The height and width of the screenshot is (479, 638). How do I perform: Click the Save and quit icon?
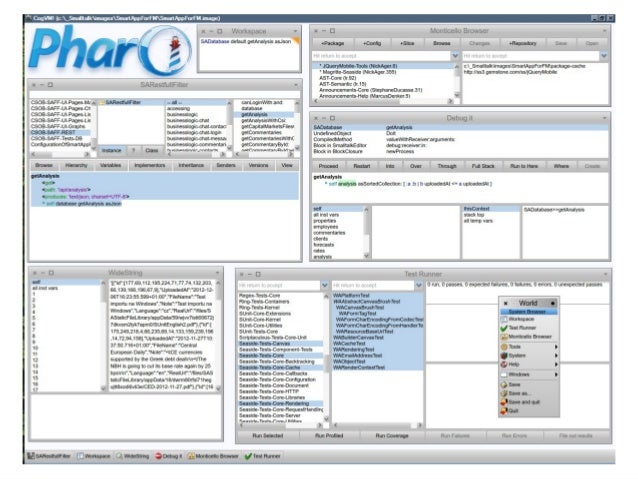pos(504,402)
